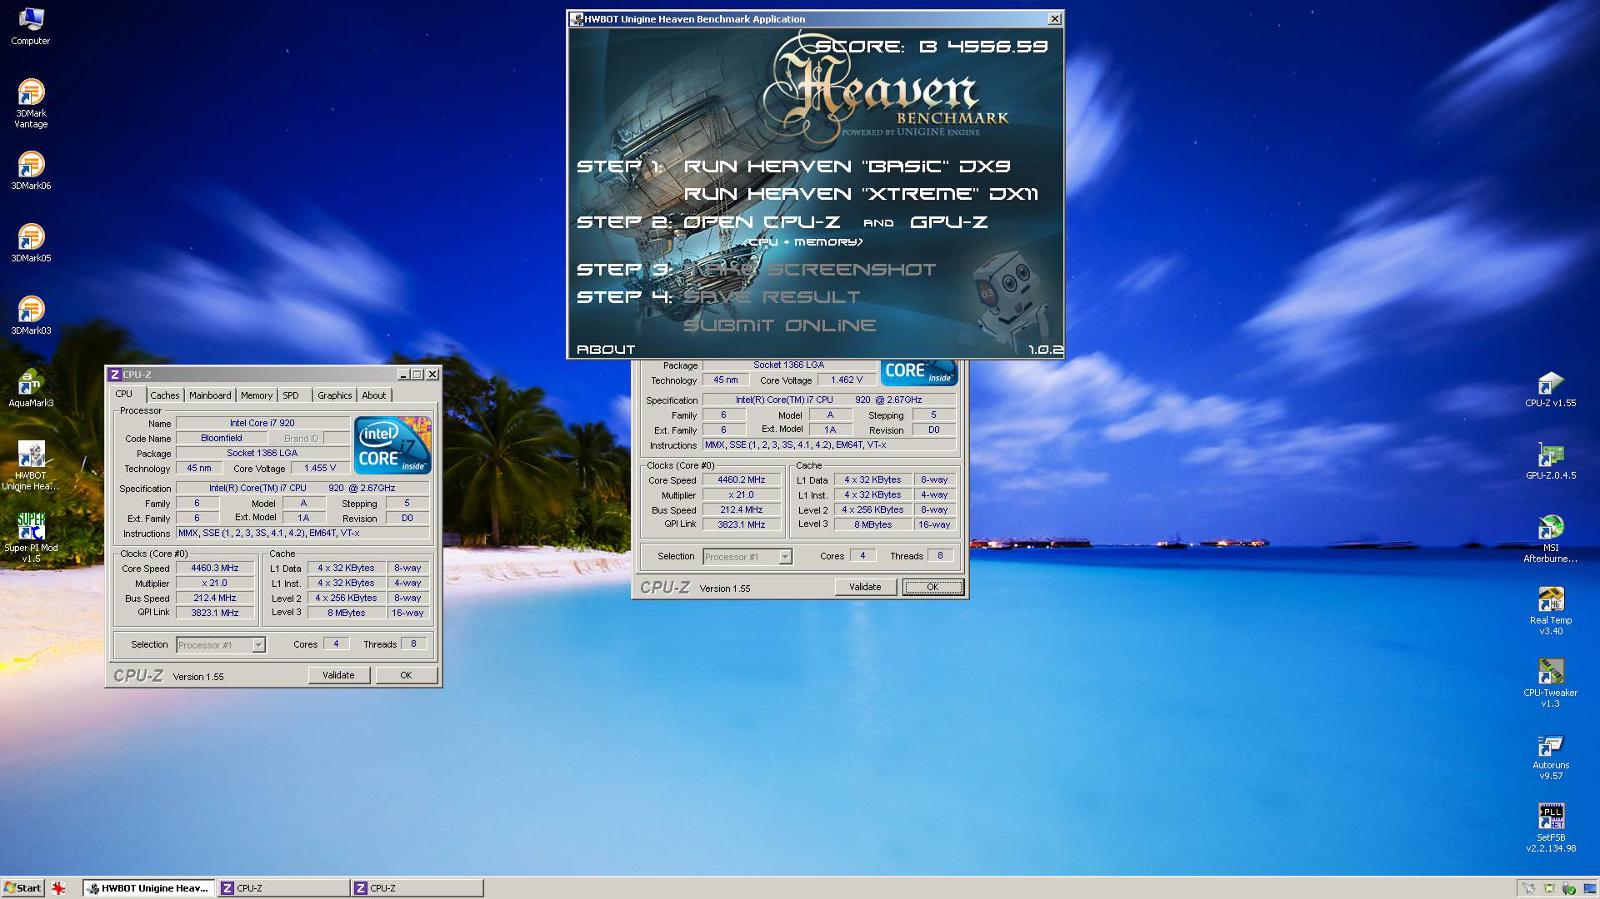The image size is (1600, 899).
Task: Launch AquaMark3 from the desktop
Action: point(31,388)
